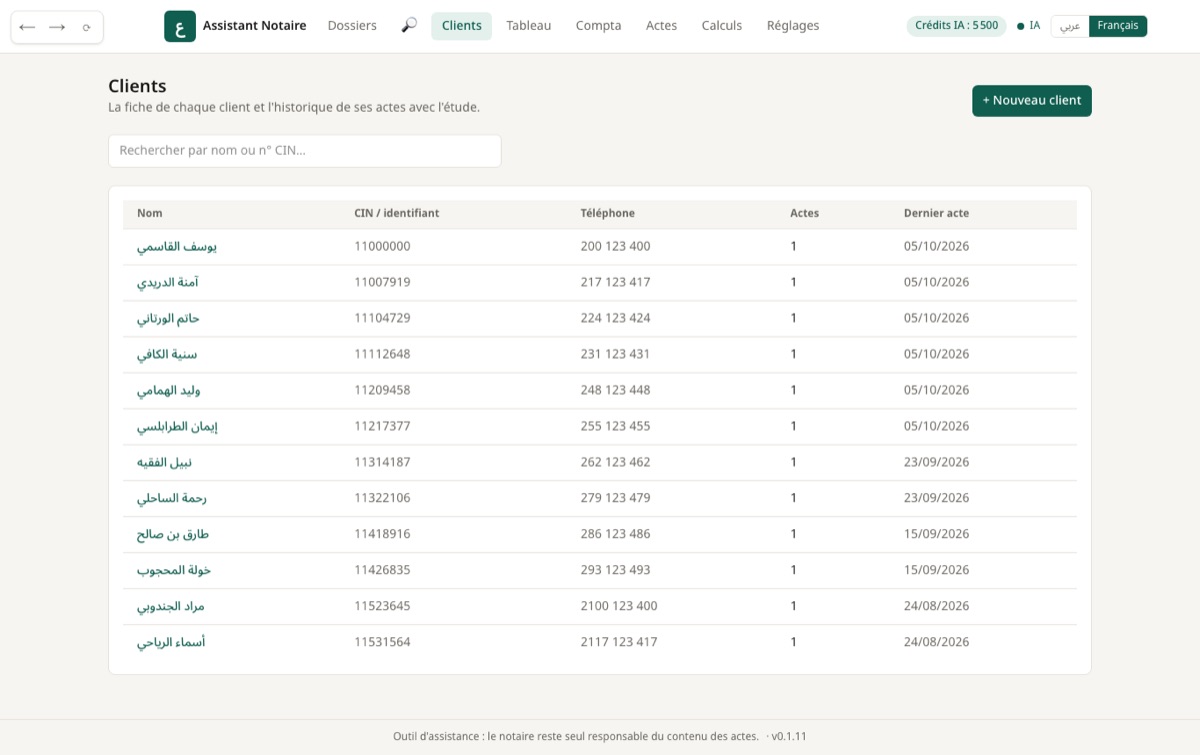This screenshot has width=1200, height=755.
Task: Select the Clients tab
Action: pyautogui.click(x=462, y=26)
